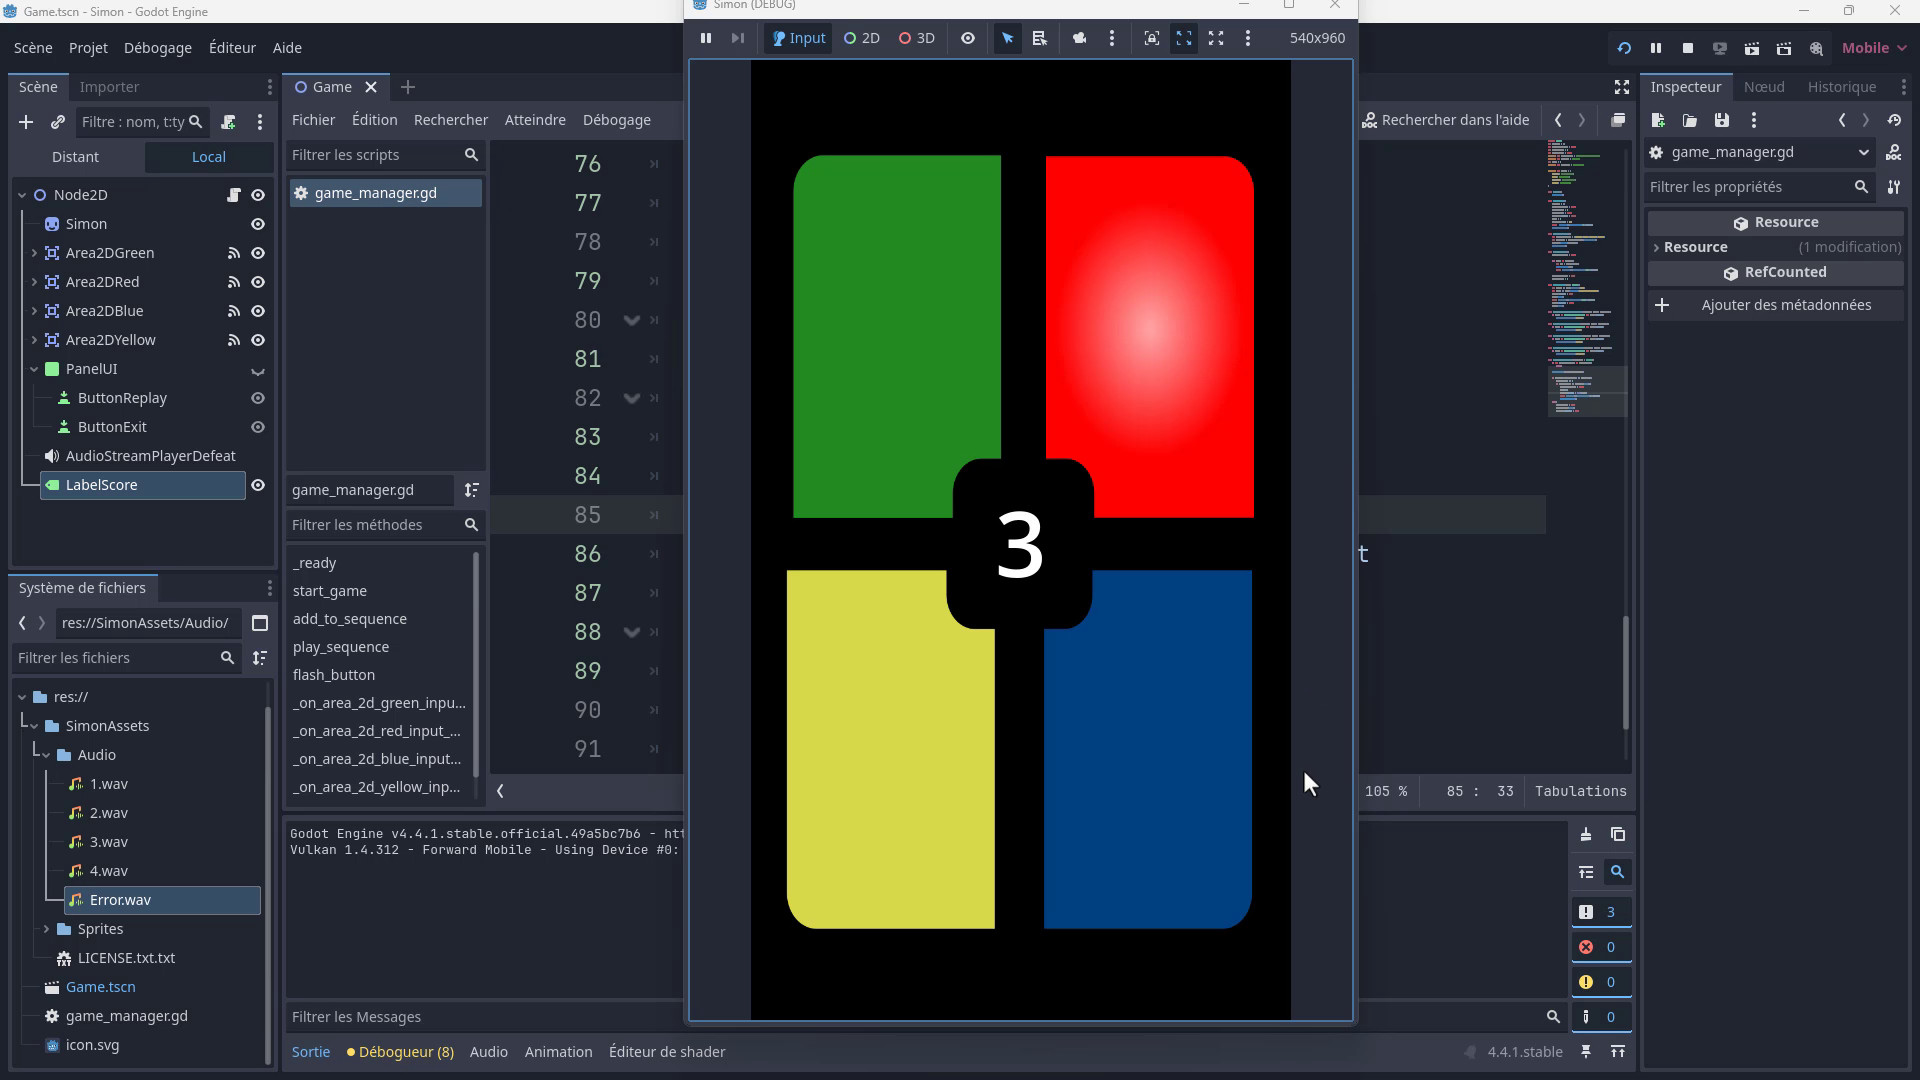Viewport: 1920px width, 1080px height.
Task: Open the script attached to Node2D
Action: pyautogui.click(x=233, y=195)
